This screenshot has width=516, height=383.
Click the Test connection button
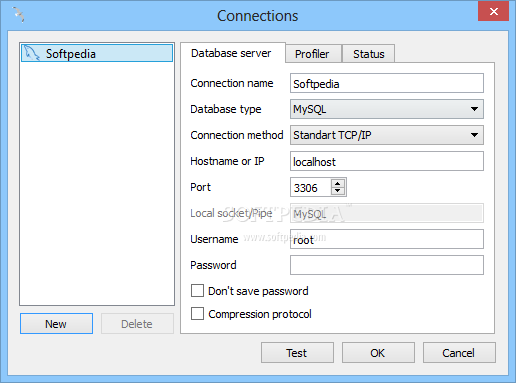pos(297,353)
